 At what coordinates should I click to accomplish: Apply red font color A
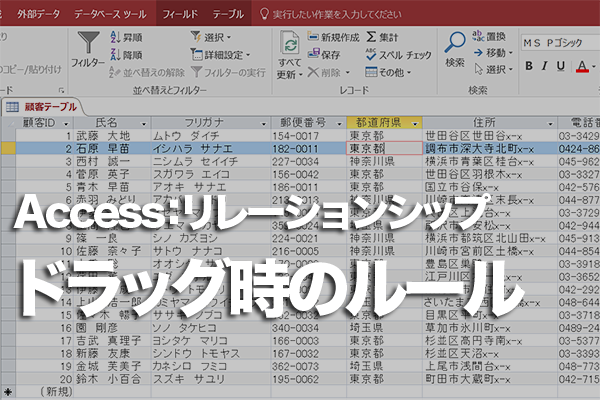pyautogui.click(x=582, y=67)
